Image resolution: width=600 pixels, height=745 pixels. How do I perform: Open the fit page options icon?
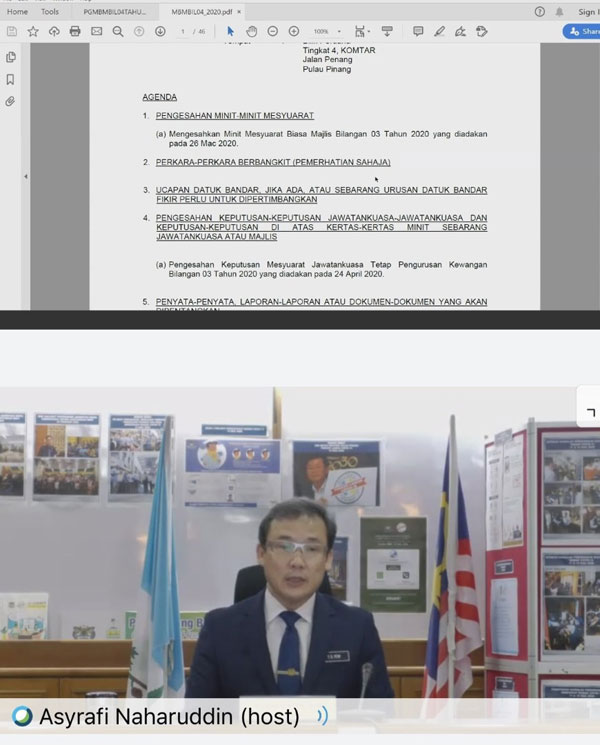tap(362, 31)
